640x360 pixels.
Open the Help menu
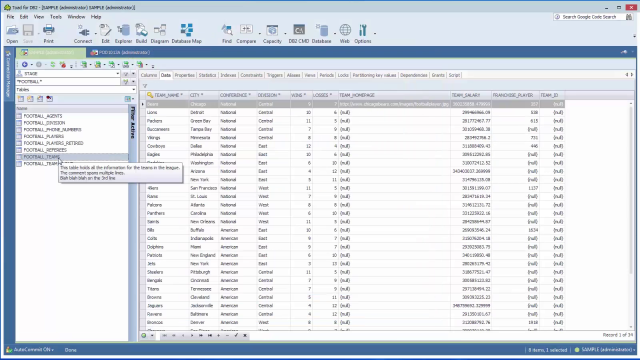[96, 17]
